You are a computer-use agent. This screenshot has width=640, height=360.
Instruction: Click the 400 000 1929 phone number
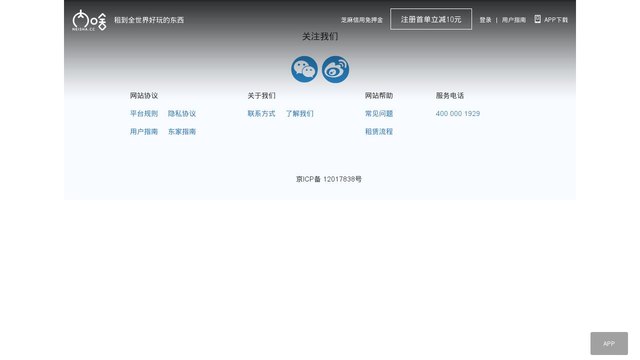tap(458, 113)
